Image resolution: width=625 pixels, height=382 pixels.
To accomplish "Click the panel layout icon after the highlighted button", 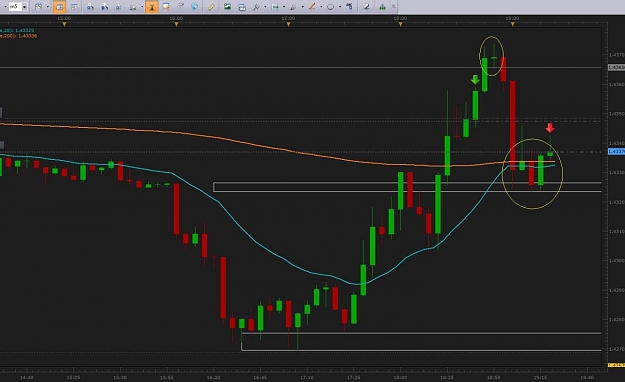I will [x=74, y=6].
